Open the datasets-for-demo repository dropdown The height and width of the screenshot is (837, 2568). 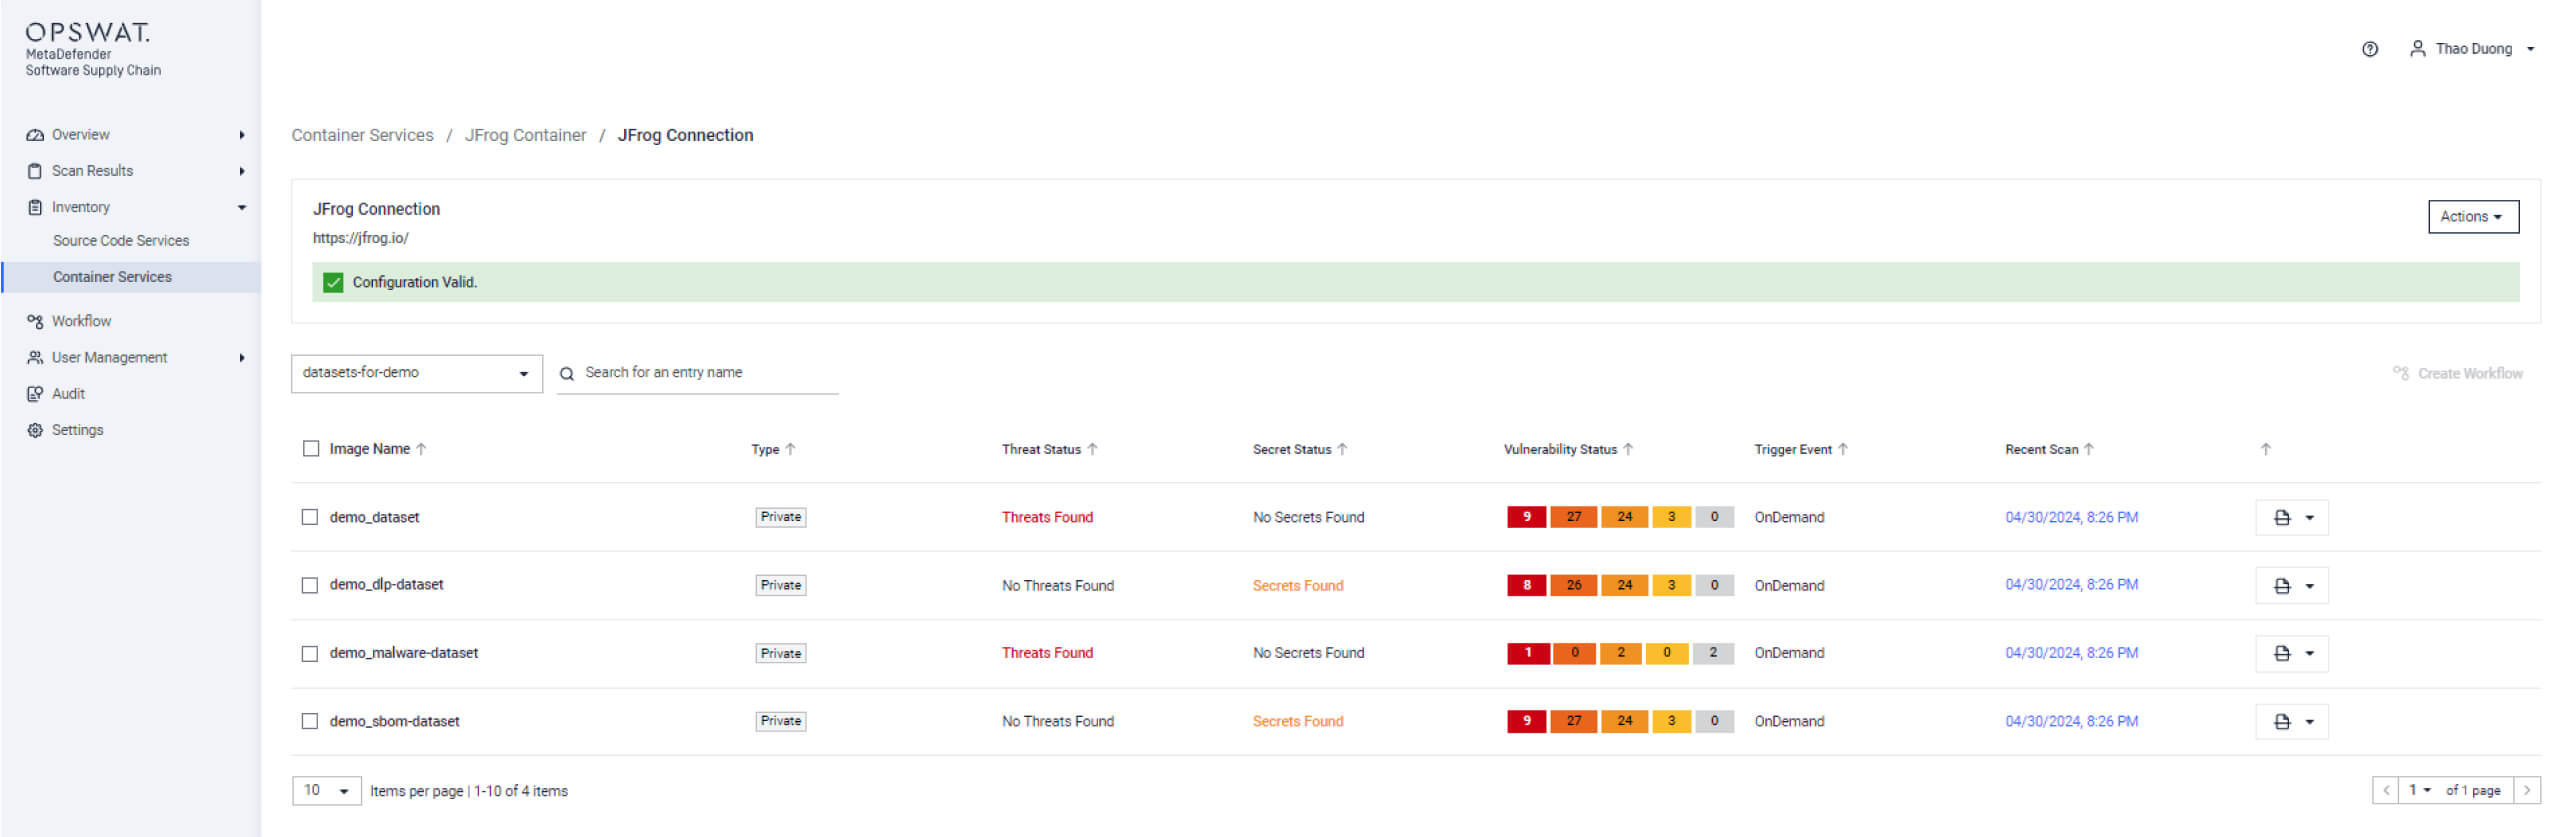(x=416, y=373)
